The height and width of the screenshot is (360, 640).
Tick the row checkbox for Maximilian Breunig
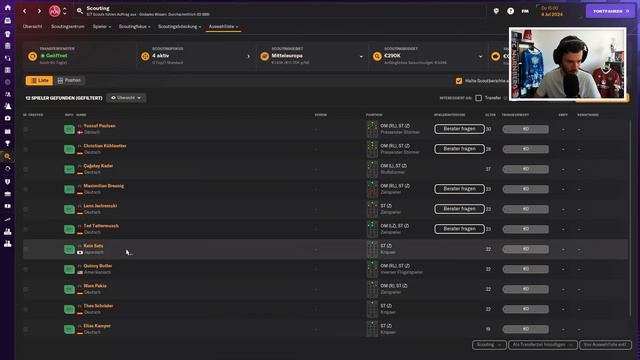26,189
